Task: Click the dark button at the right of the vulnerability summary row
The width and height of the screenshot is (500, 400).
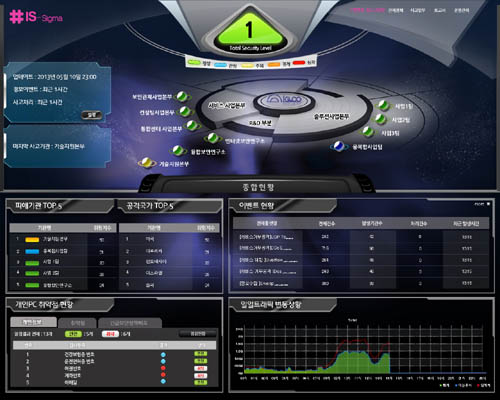Action: coord(198,333)
